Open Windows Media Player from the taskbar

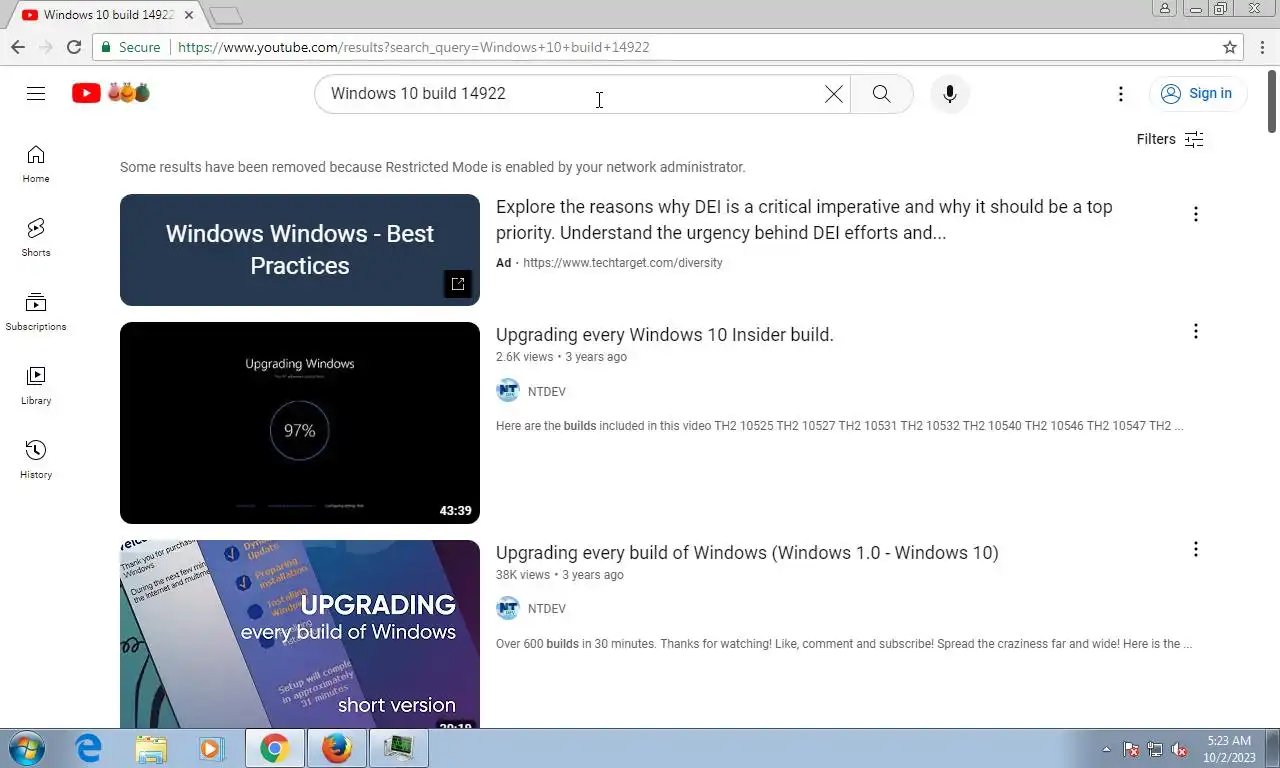[211, 748]
